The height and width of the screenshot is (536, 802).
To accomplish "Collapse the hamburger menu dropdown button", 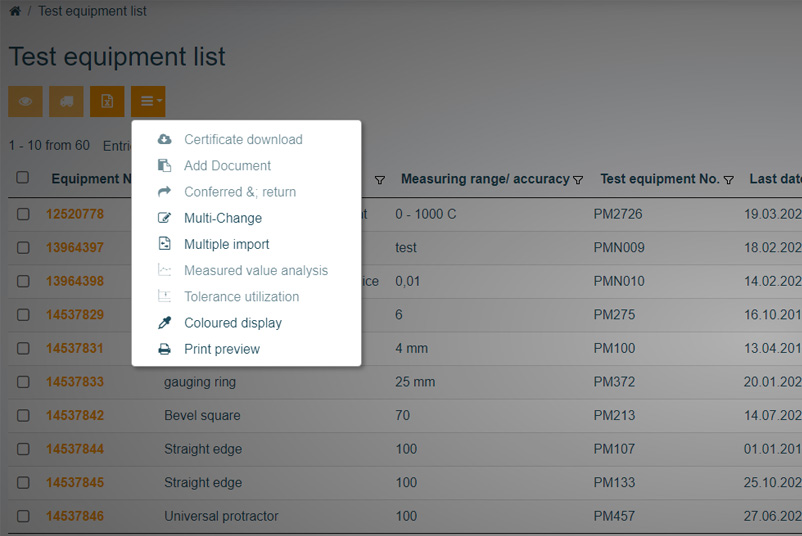I will 148,101.
